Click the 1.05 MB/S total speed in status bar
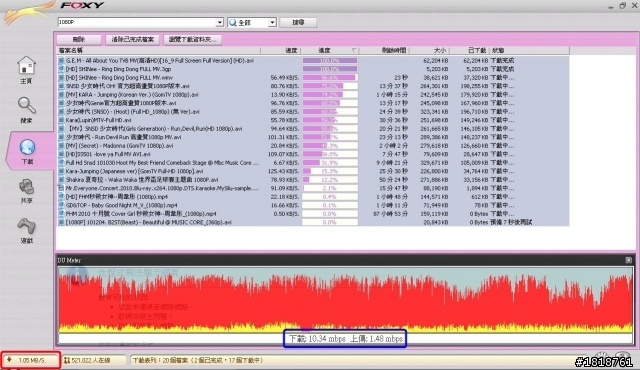The width and height of the screenshot is (640, 370). (32, 360)
